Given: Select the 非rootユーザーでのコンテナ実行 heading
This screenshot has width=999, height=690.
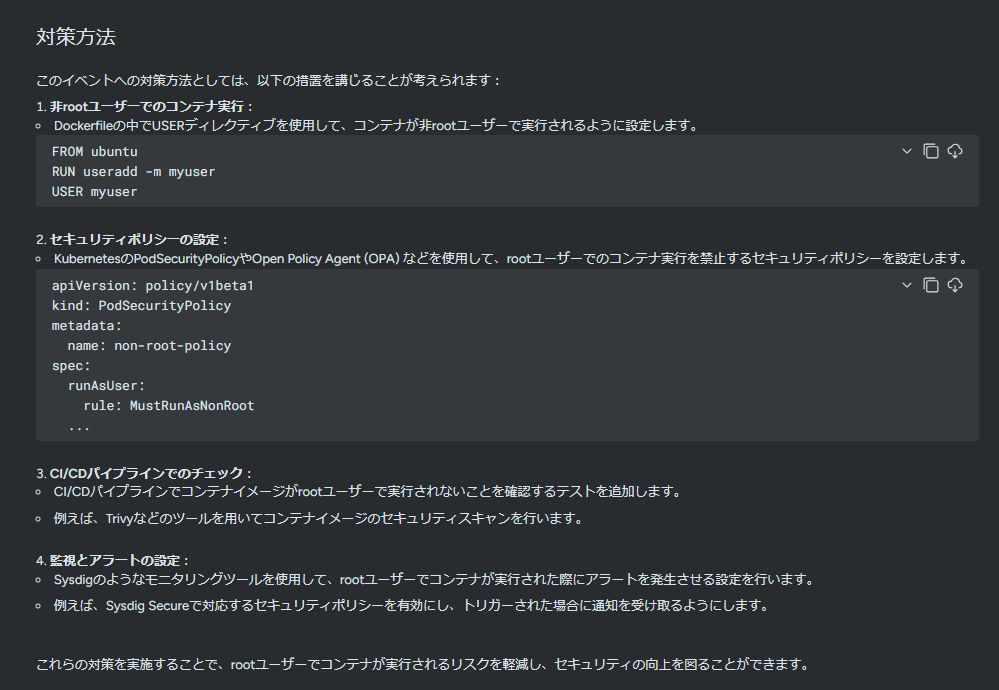Looking at the screenshot, I should click(151, 106).
